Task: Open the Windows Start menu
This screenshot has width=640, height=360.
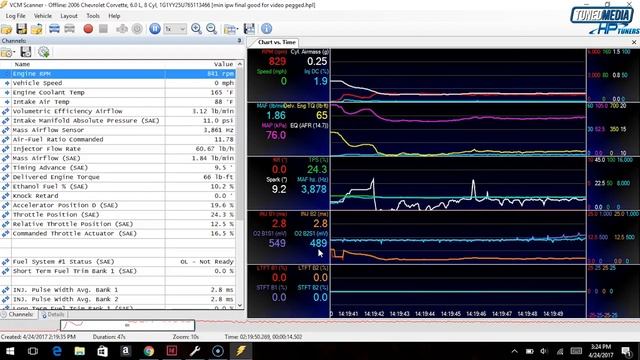Action: click(10, 351)
